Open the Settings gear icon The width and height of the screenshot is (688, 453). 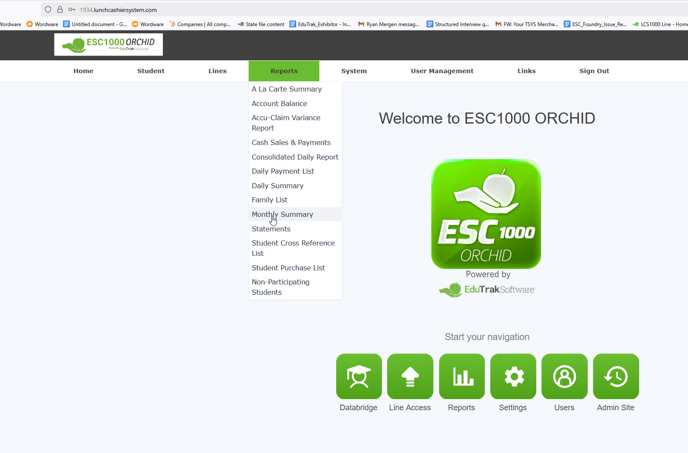click(513, 376)
